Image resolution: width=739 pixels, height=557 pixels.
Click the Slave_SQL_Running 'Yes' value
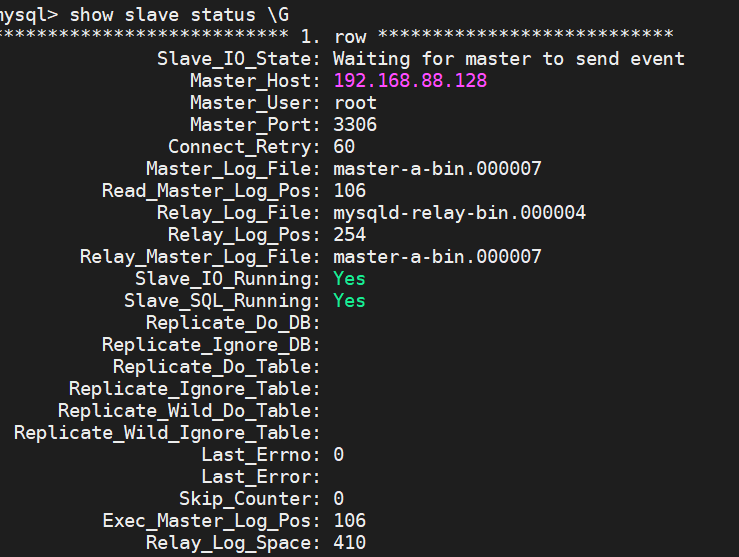[x=349, y=301]
